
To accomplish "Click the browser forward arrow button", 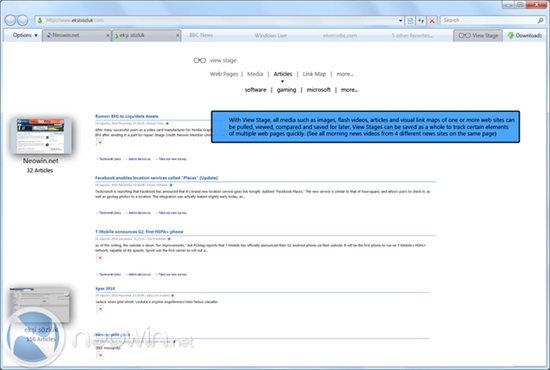I will (x=22, y=20).
